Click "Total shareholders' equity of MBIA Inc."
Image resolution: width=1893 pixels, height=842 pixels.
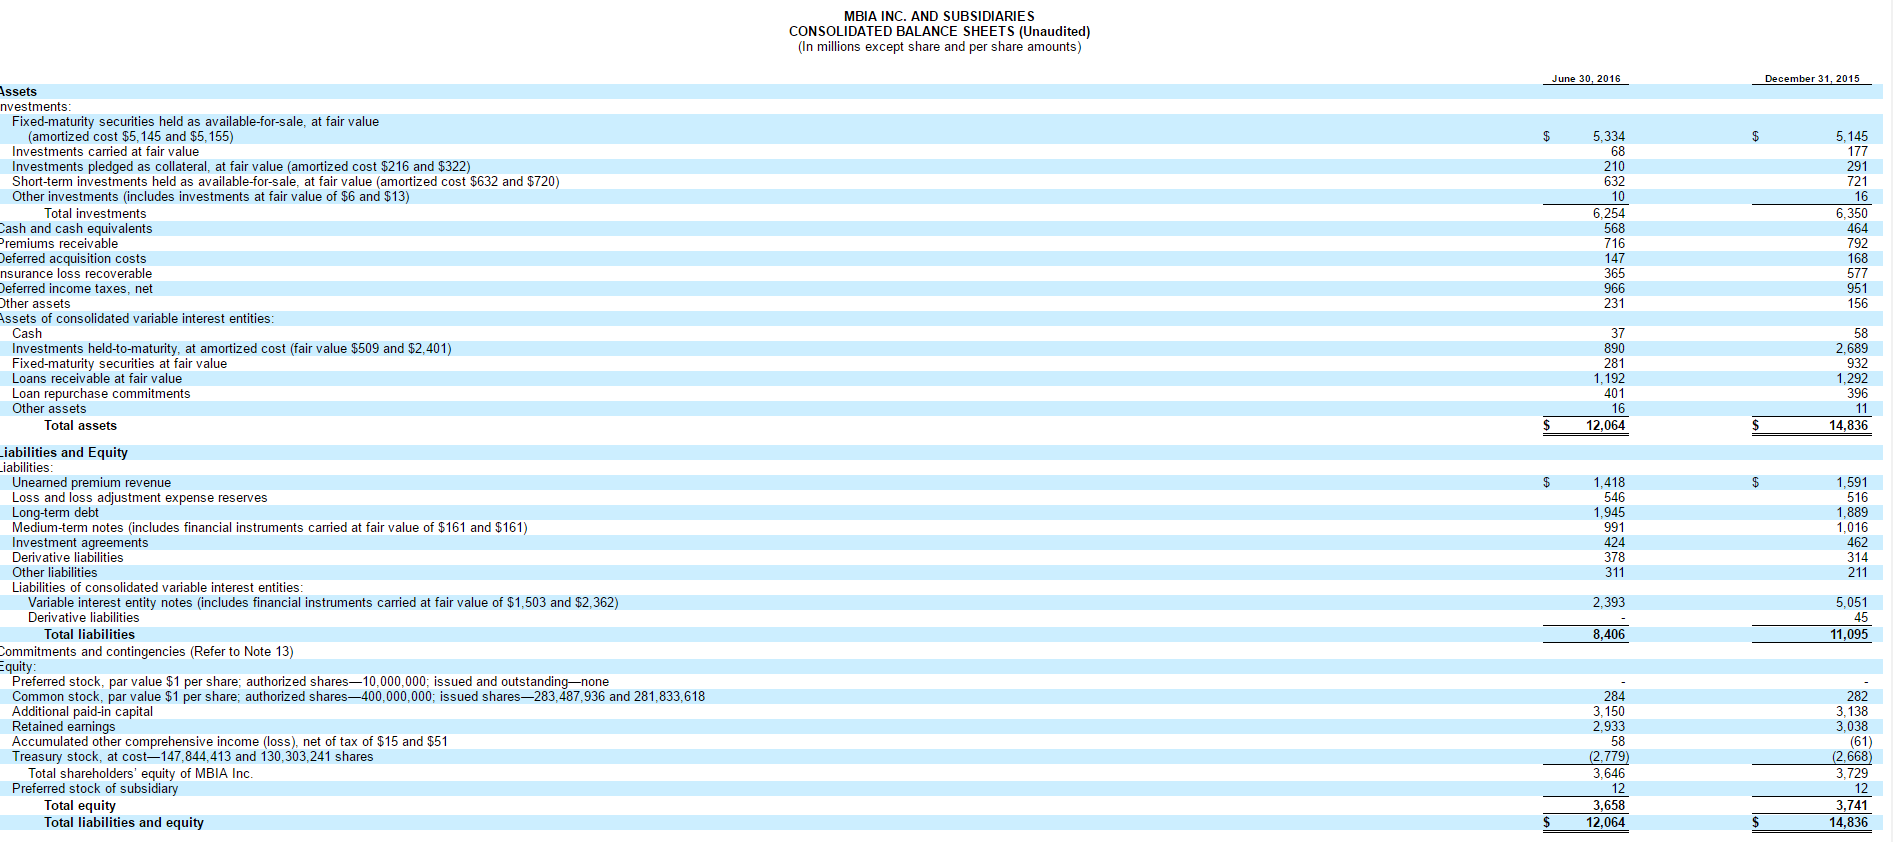tap(140, 773)
